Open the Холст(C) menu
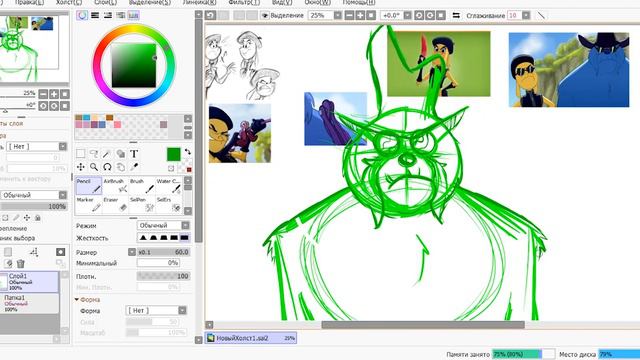This screenshot has height=360, width=640. [x=69, y=2]
